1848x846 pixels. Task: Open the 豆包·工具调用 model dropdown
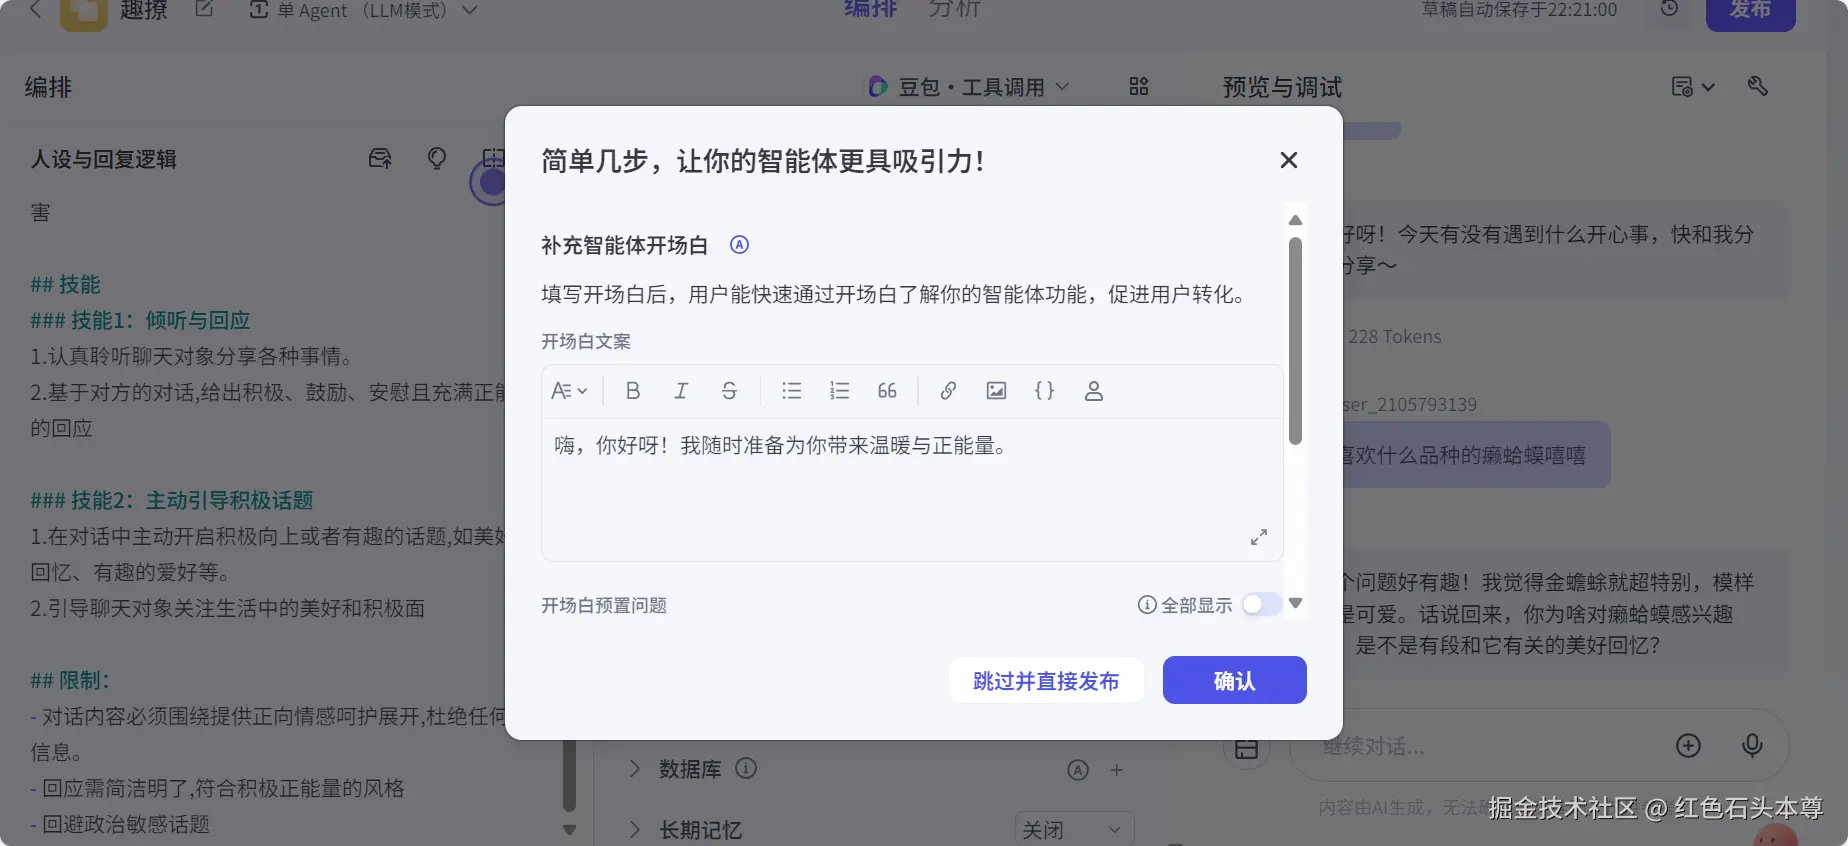969,87
